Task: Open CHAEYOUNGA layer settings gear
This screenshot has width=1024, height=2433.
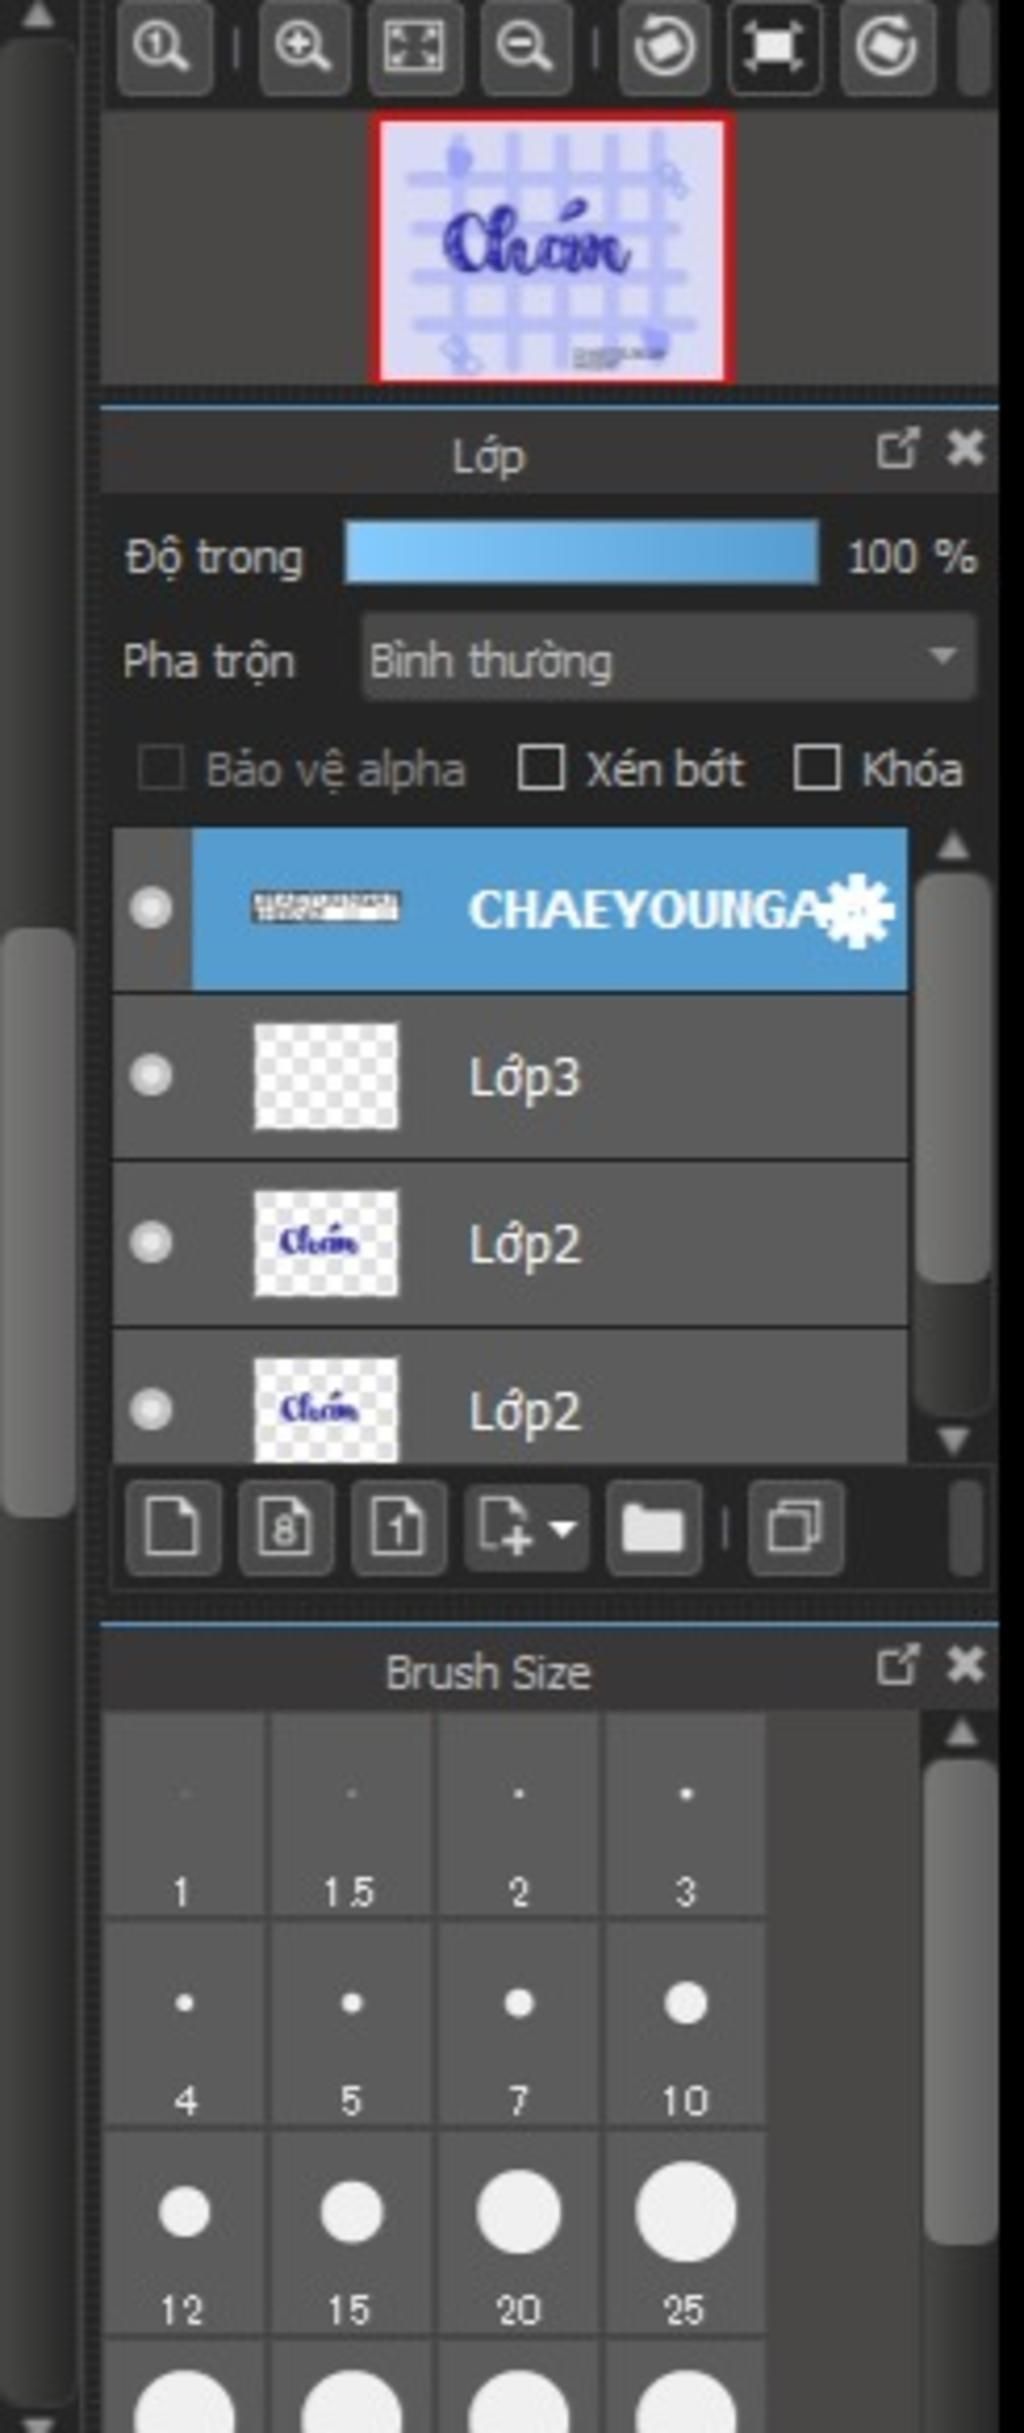Action: point(860,910)
